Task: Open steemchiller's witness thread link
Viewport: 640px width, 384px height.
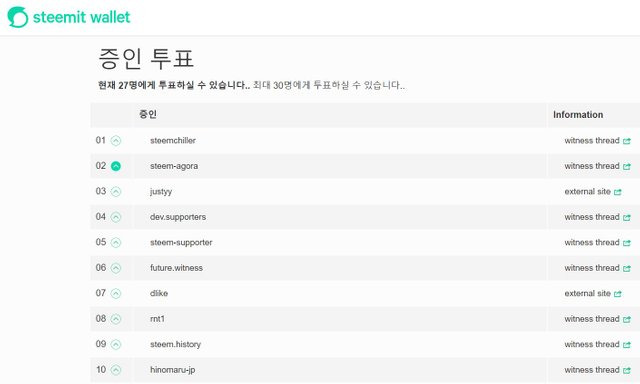Action: [597, 140]
